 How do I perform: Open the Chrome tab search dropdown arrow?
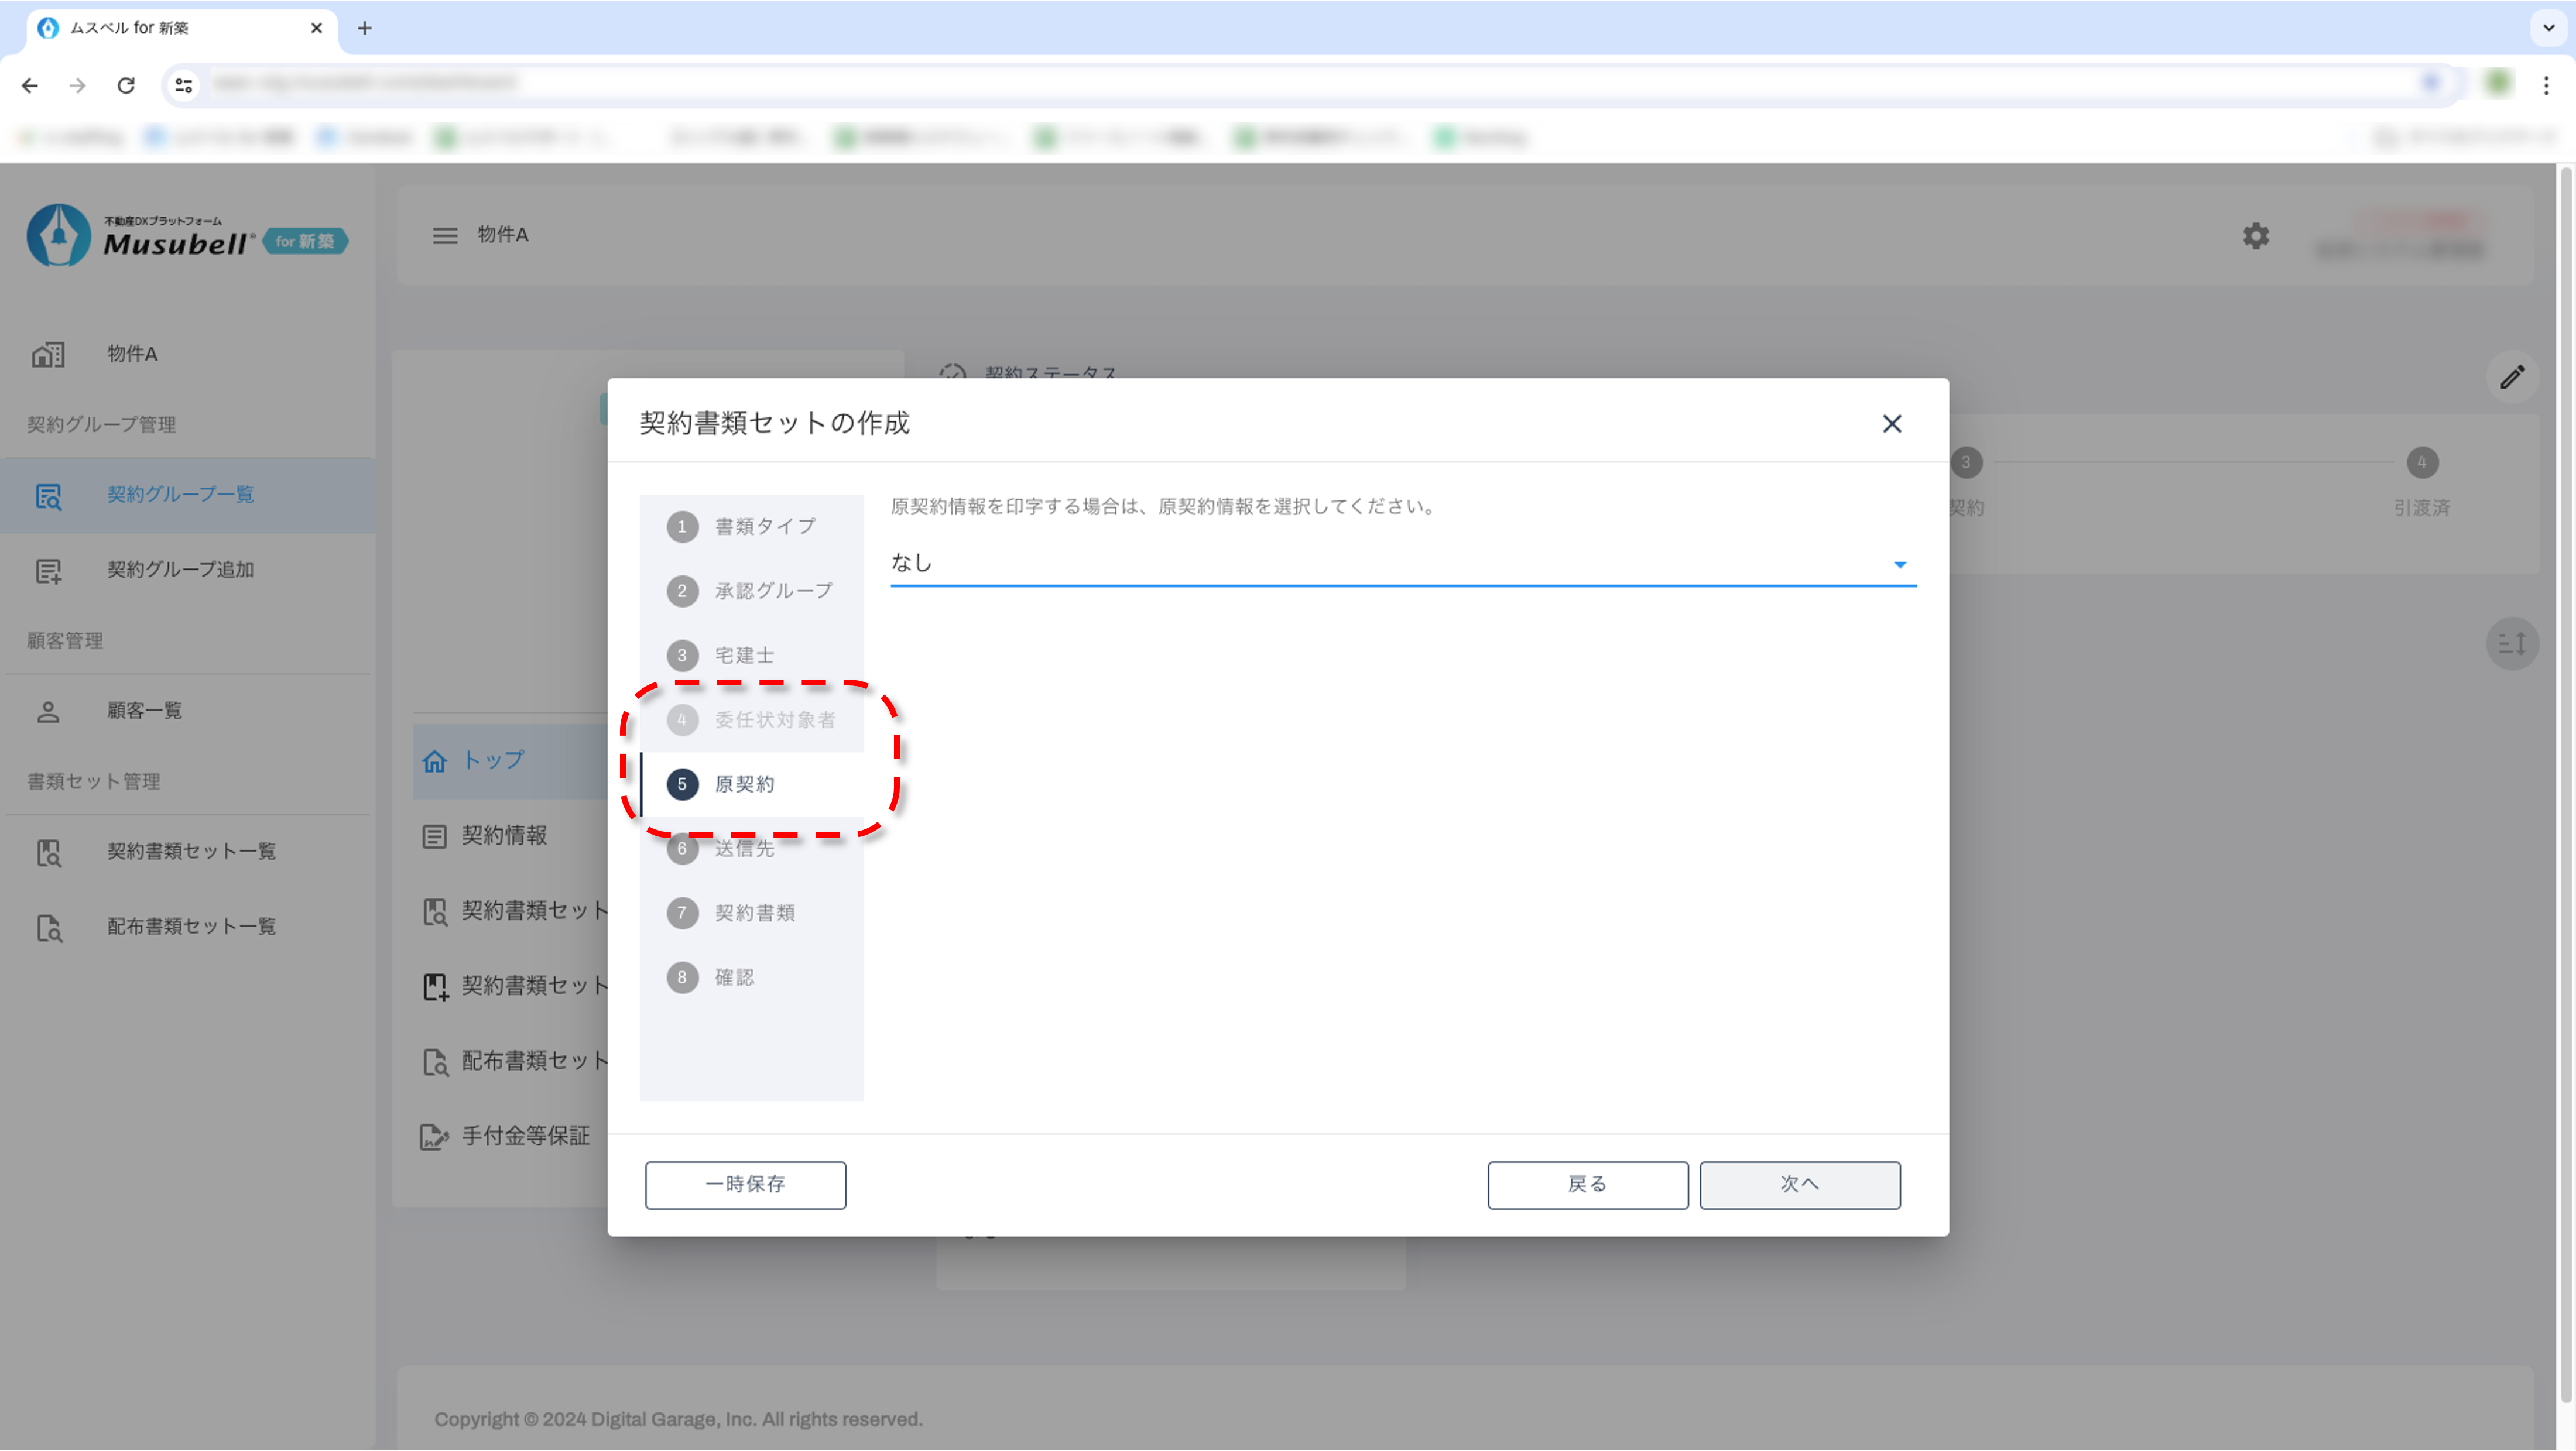[2548, 27]
